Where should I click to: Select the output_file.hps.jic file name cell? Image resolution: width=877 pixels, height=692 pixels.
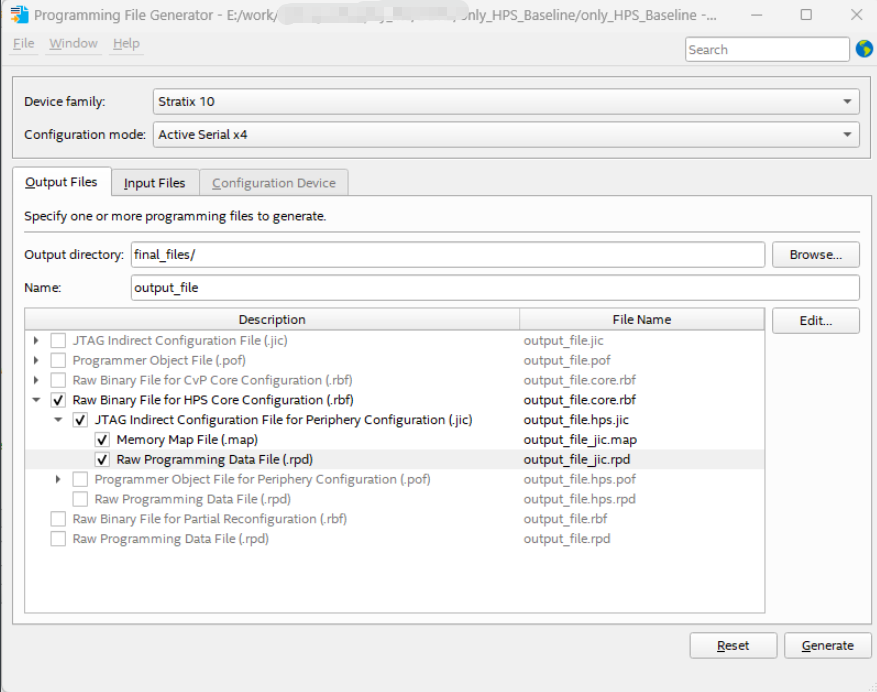coord(576,420)
